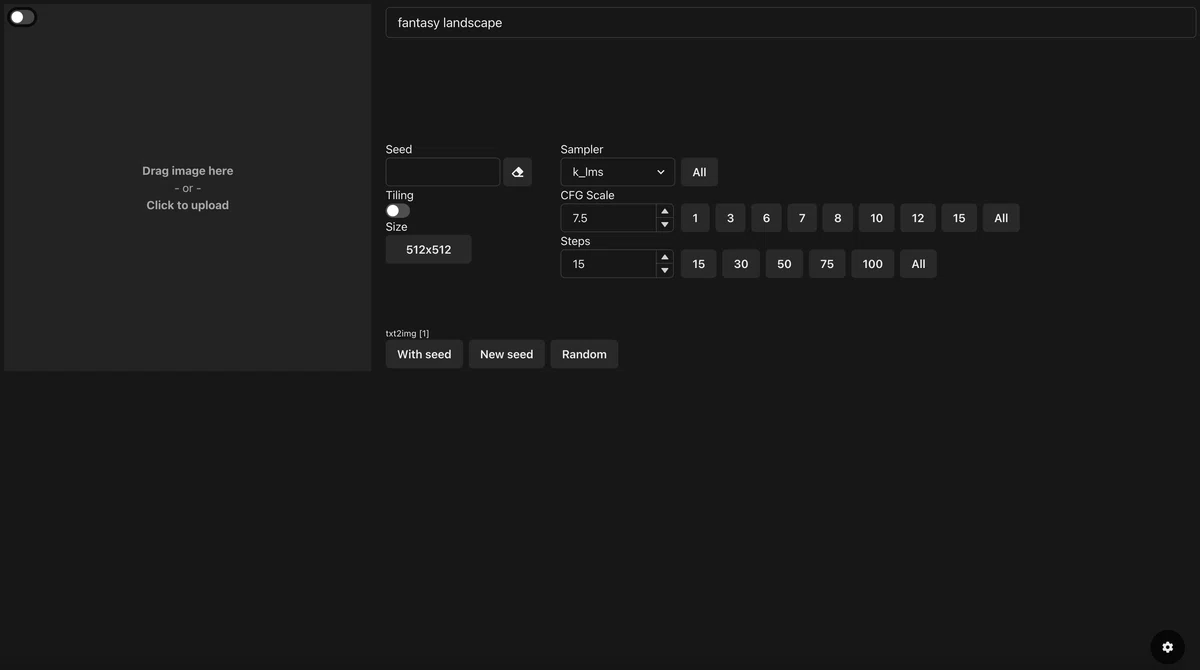Set Steps preset to 75
The image size is (1200, 670).
point(827,264)
